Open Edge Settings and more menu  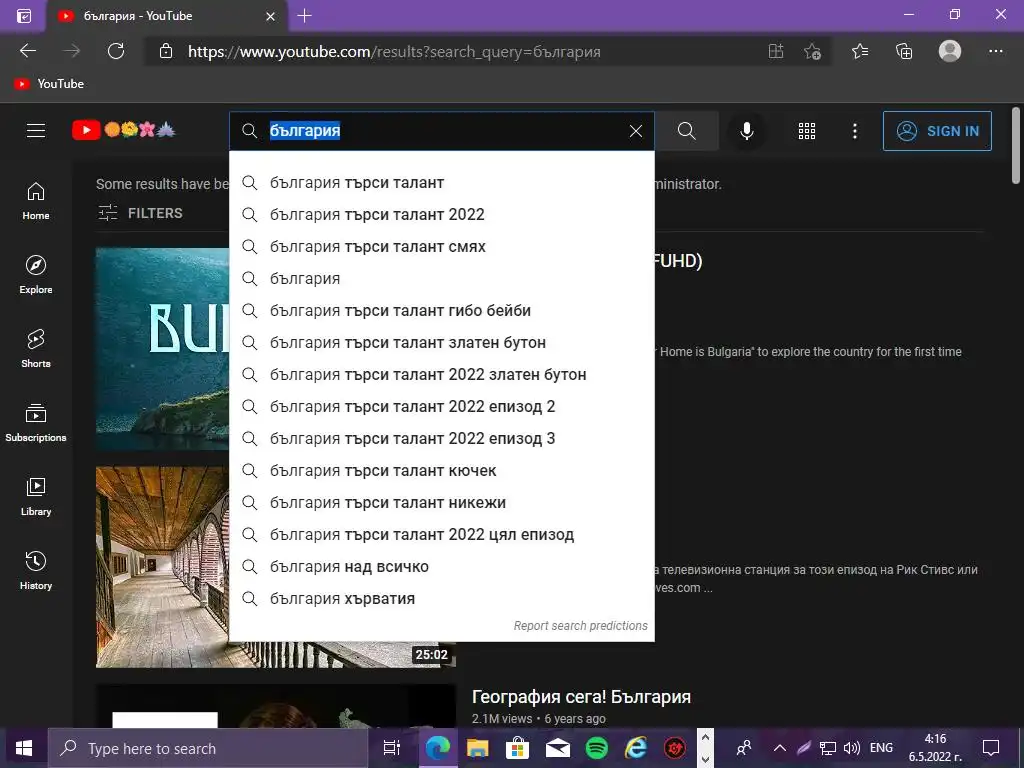(x=995, y=51)
